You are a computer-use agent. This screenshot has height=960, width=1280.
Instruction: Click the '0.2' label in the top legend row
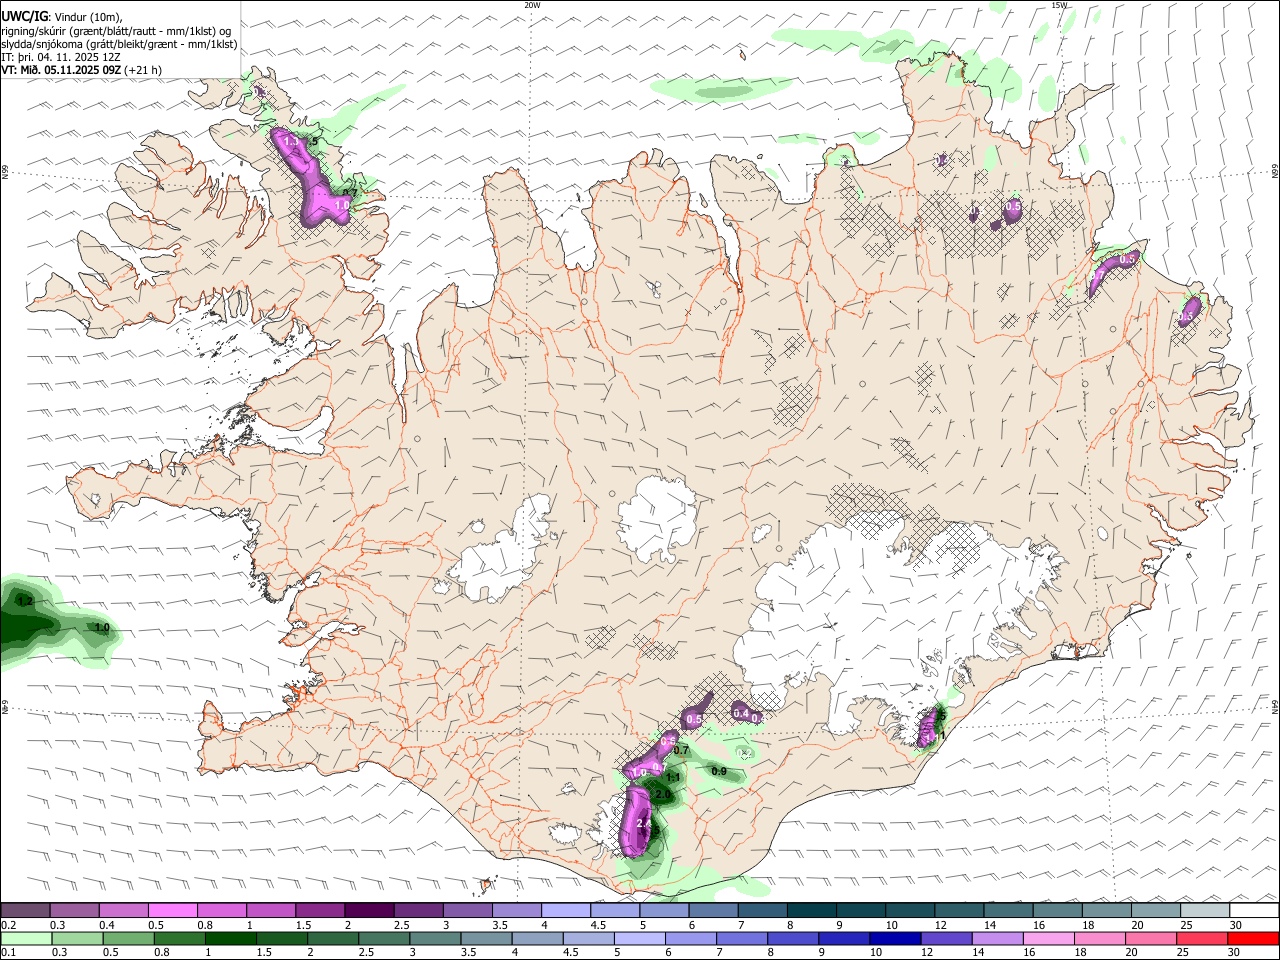pyautogui.click(x=9, y=925)
